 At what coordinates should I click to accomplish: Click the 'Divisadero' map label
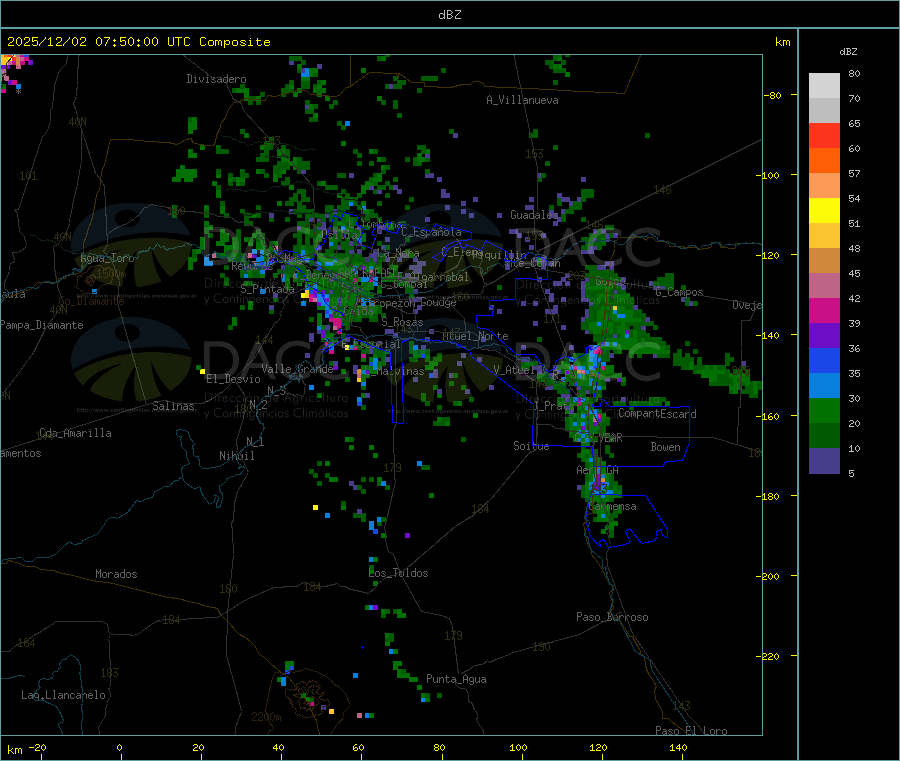[216, 79]
